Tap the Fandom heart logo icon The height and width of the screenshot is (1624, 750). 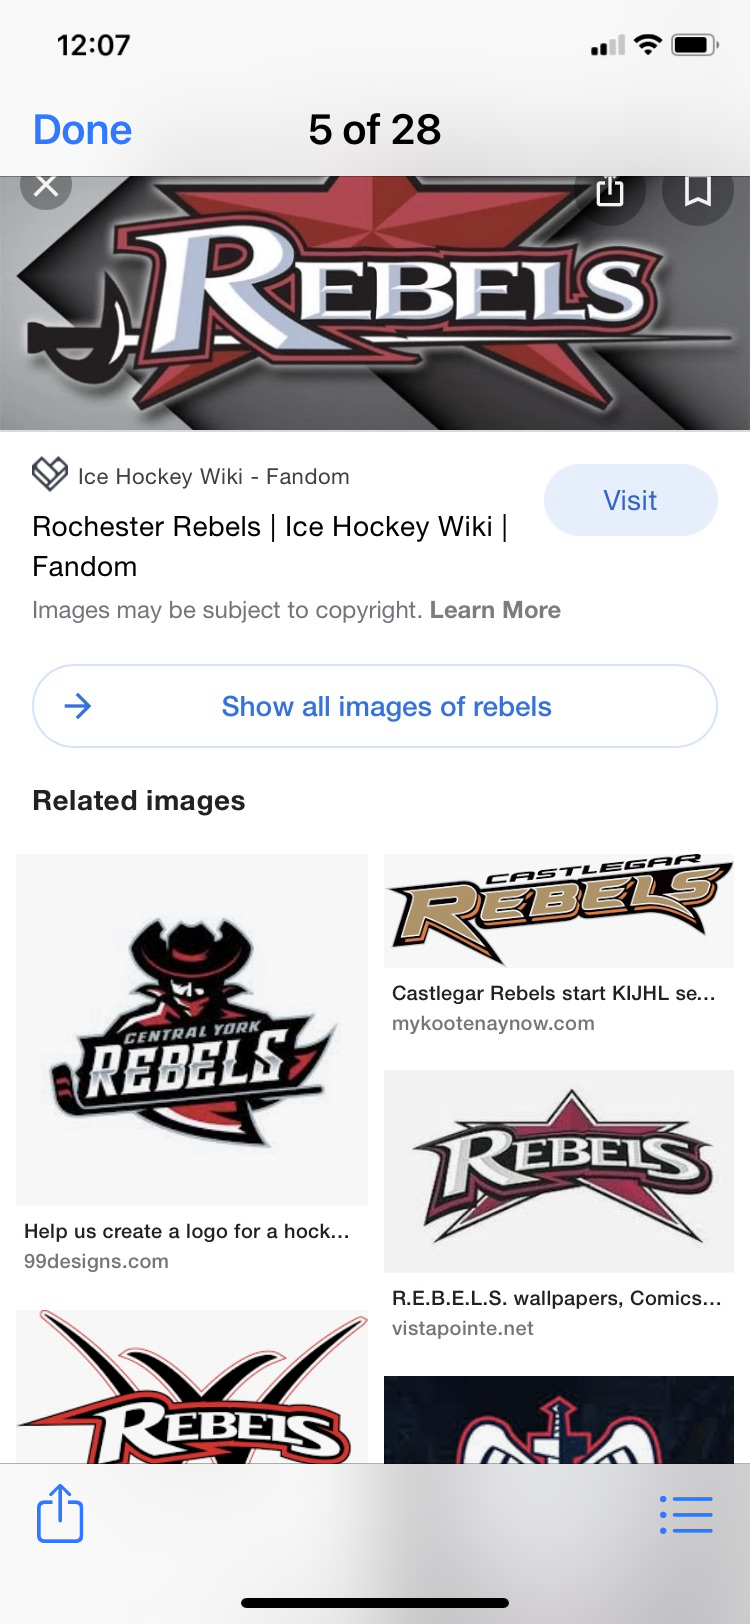50,474
